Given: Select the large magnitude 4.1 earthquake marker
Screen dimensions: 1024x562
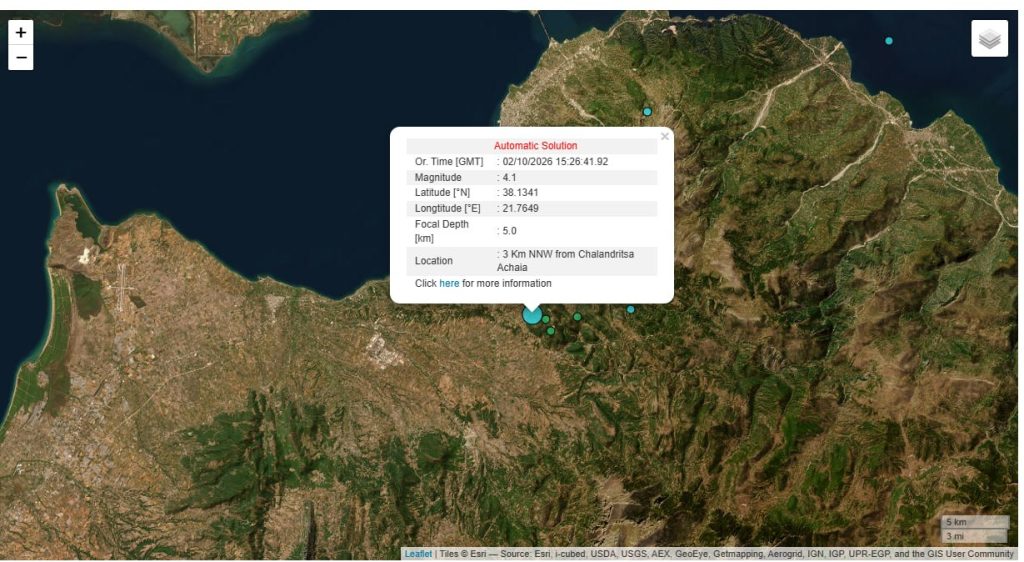Looking at the screenshot, I should coord(532,316).
